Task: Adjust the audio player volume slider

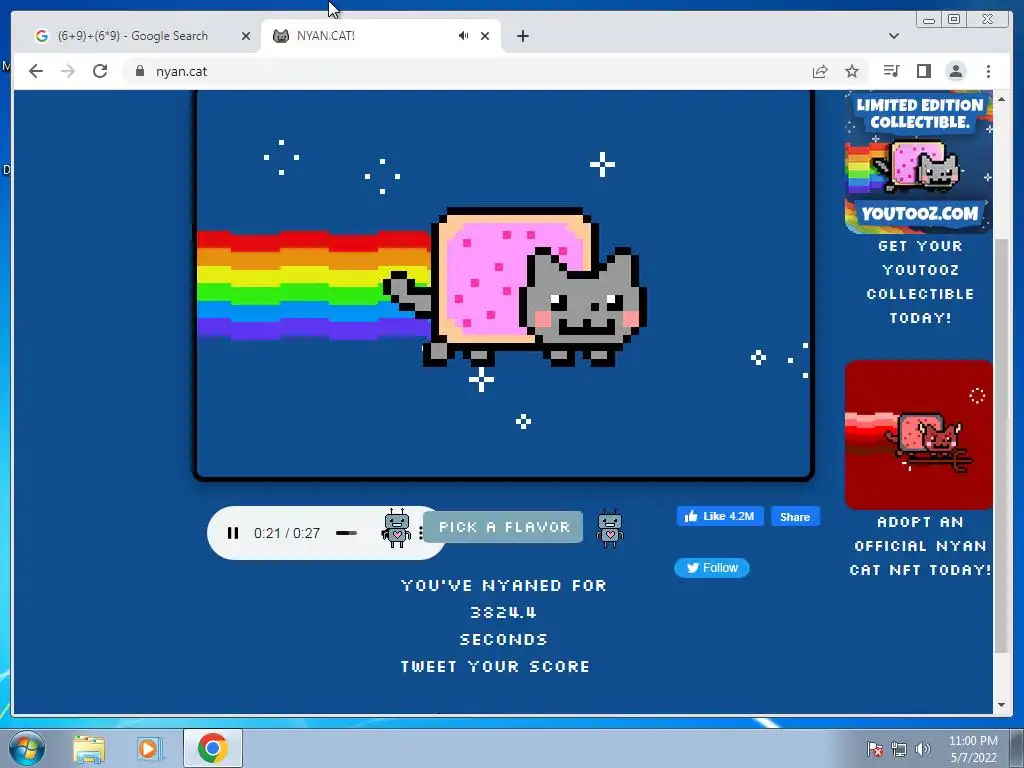Action: (x=346, y=533)
